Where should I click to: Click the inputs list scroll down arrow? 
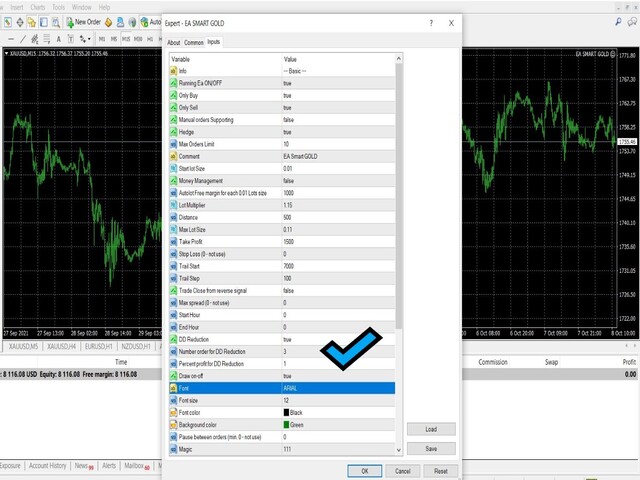[399, 450]
